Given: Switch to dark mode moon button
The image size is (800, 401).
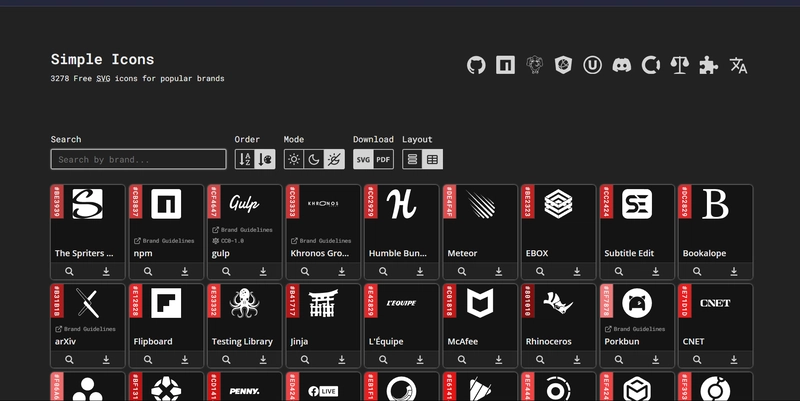Looking at the screenshot, I should tap(314, 159).
